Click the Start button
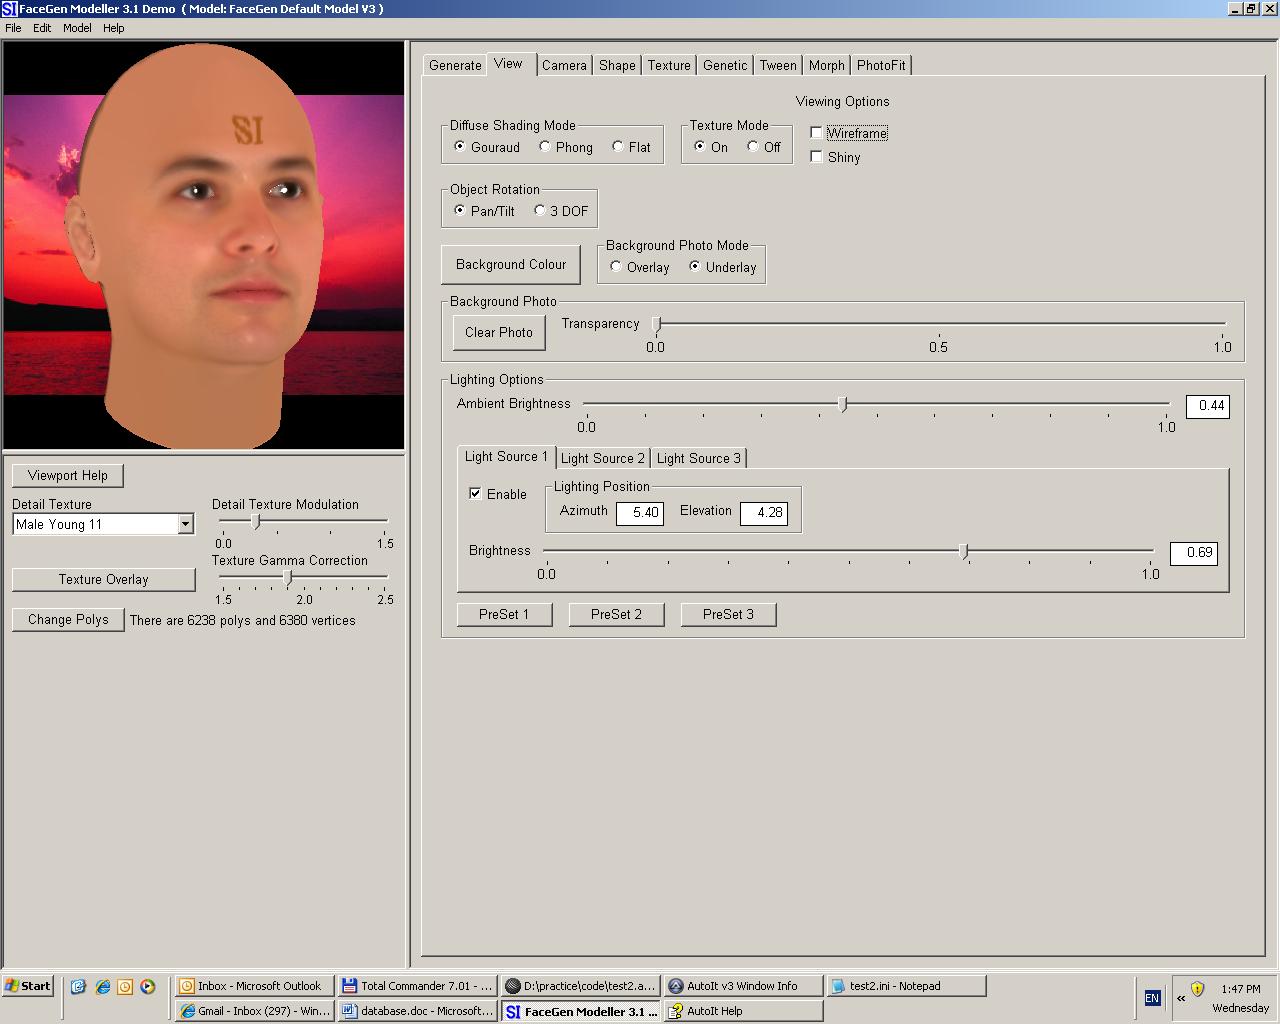Screen dimensions: 1280x1024 pos(28,986)
